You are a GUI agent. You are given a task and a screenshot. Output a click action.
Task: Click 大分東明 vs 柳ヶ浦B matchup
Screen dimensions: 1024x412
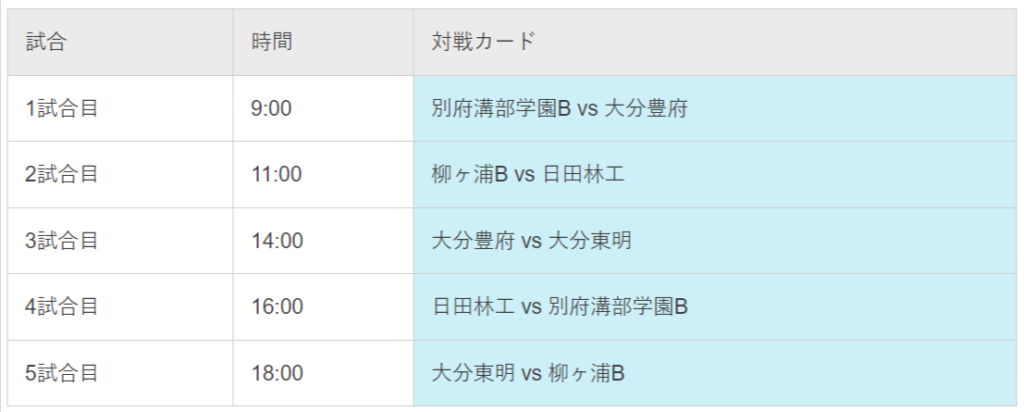tap(528, 373)
